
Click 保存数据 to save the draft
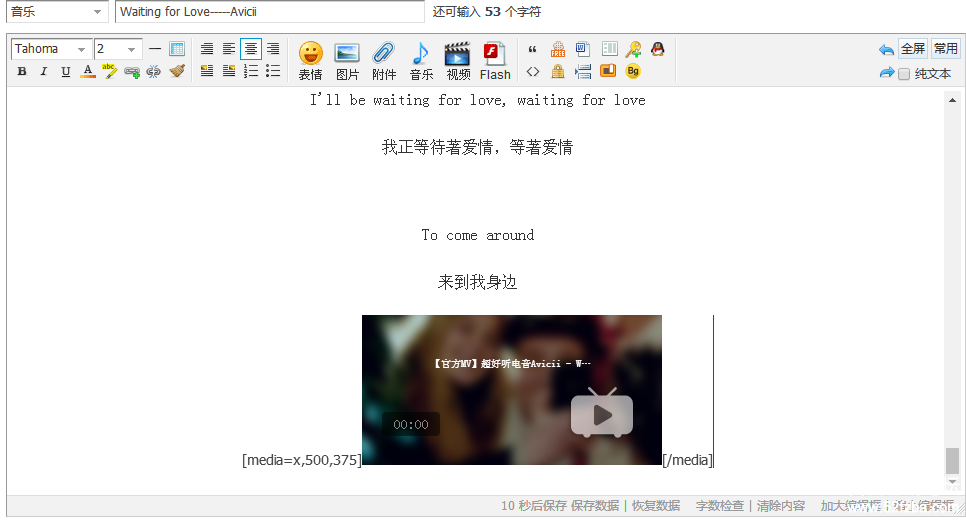click(595, 506)
